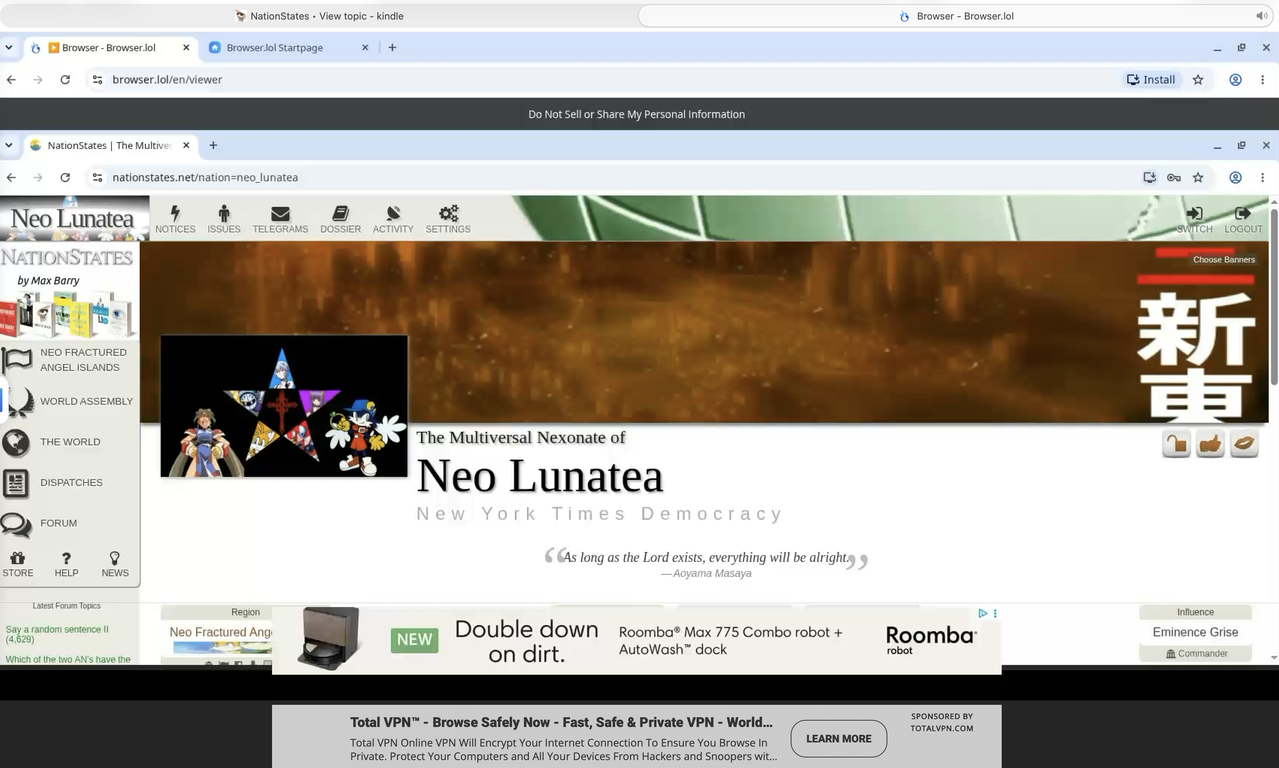The height and width of the screenshot is (768, 1279).
Task: Click the scrollbar down arrow
Action: [x=1273, y=658]
